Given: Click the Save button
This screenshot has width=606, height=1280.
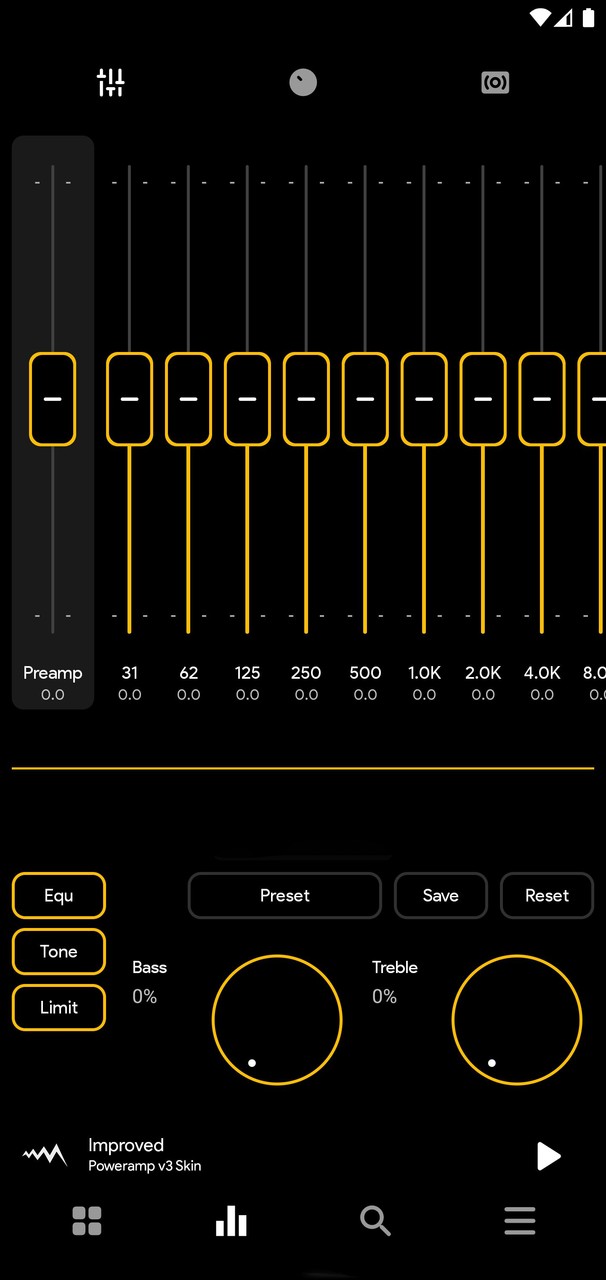Looking at the screenshot, I should (x=441, y=896).
